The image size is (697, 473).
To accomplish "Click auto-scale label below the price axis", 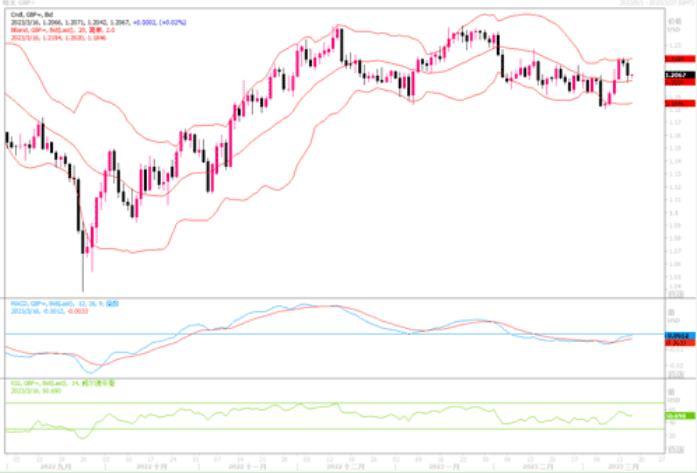I will click(x=676, y=294).
